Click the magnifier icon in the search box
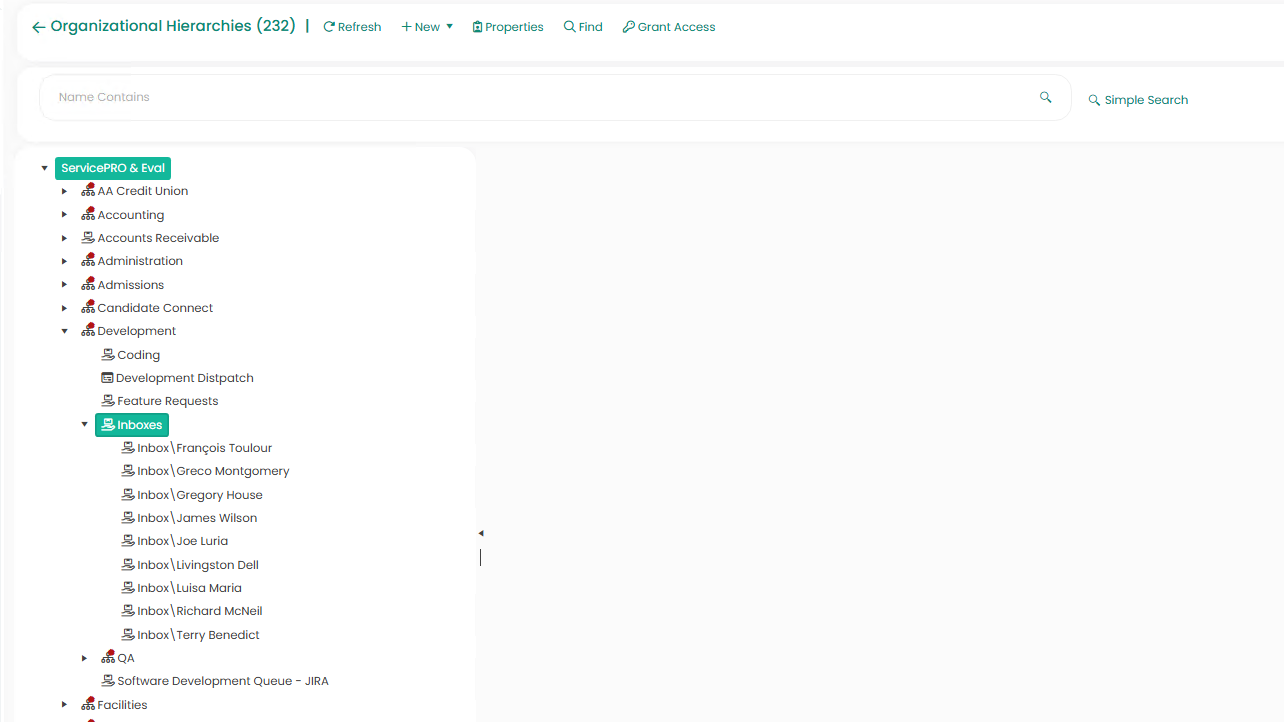Screen dimensions: 1284x722 [x=1045, y=97]
